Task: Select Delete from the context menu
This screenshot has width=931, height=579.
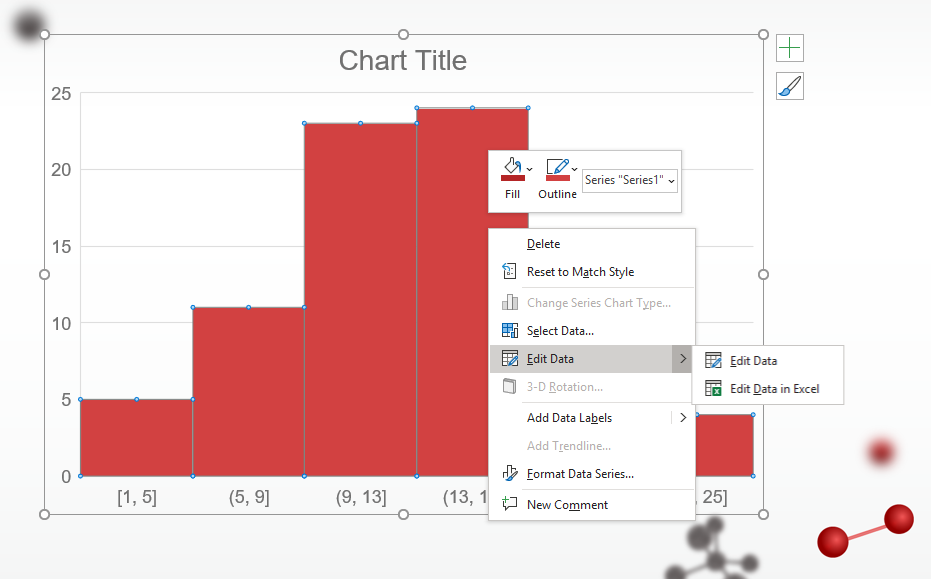Action: pyautogui.click(x=543, y=243)
